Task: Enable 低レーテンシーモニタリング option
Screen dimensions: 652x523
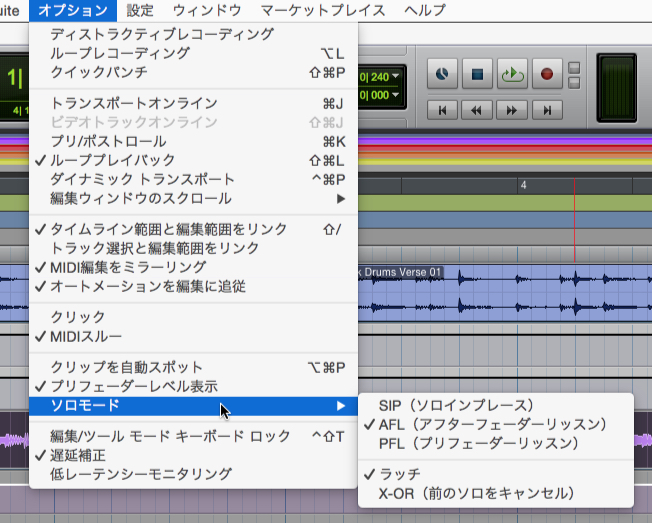Action: (x=193, y=474)
